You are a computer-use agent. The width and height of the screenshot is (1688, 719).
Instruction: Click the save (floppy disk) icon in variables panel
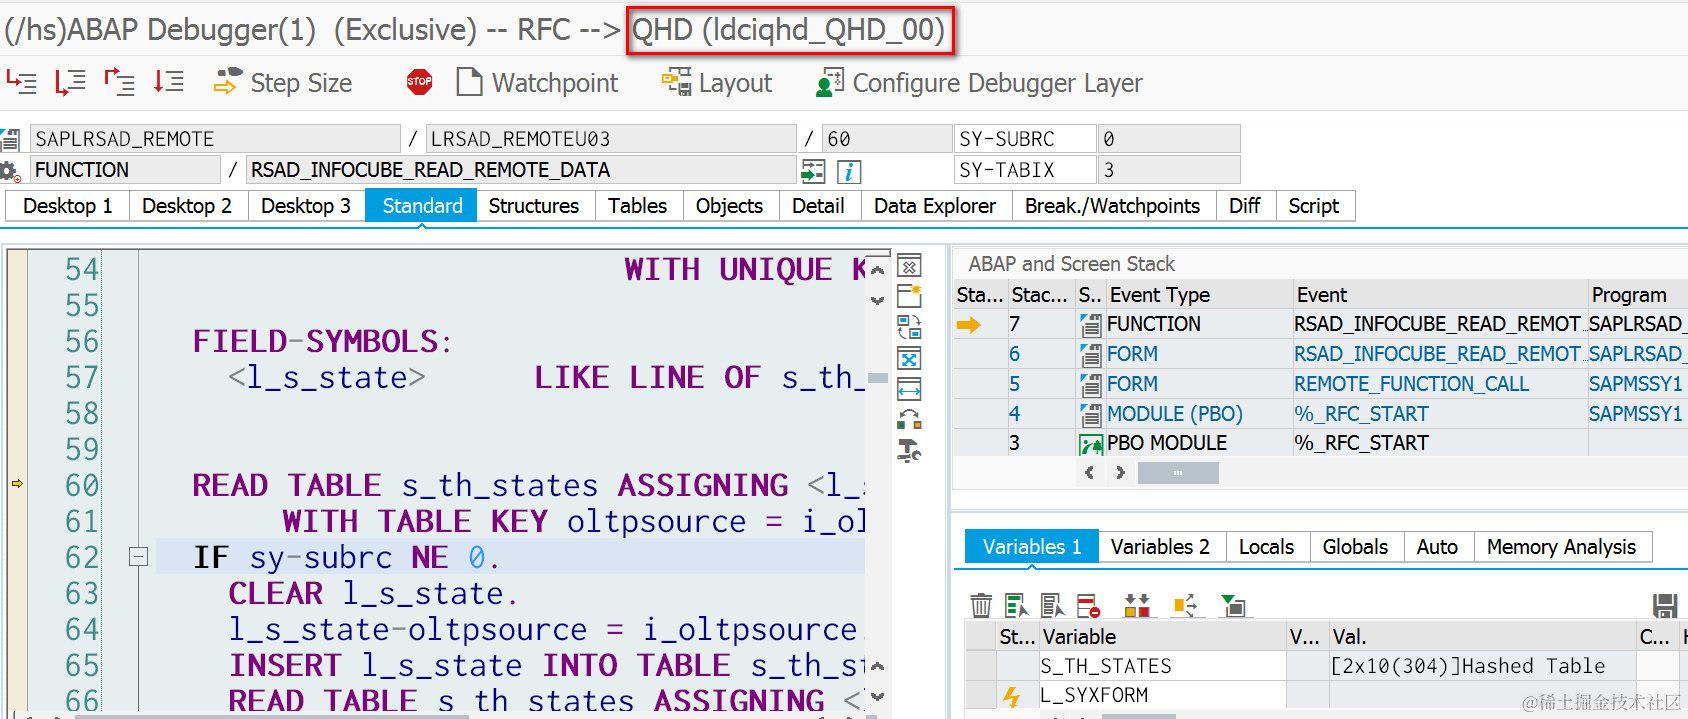1665,605
